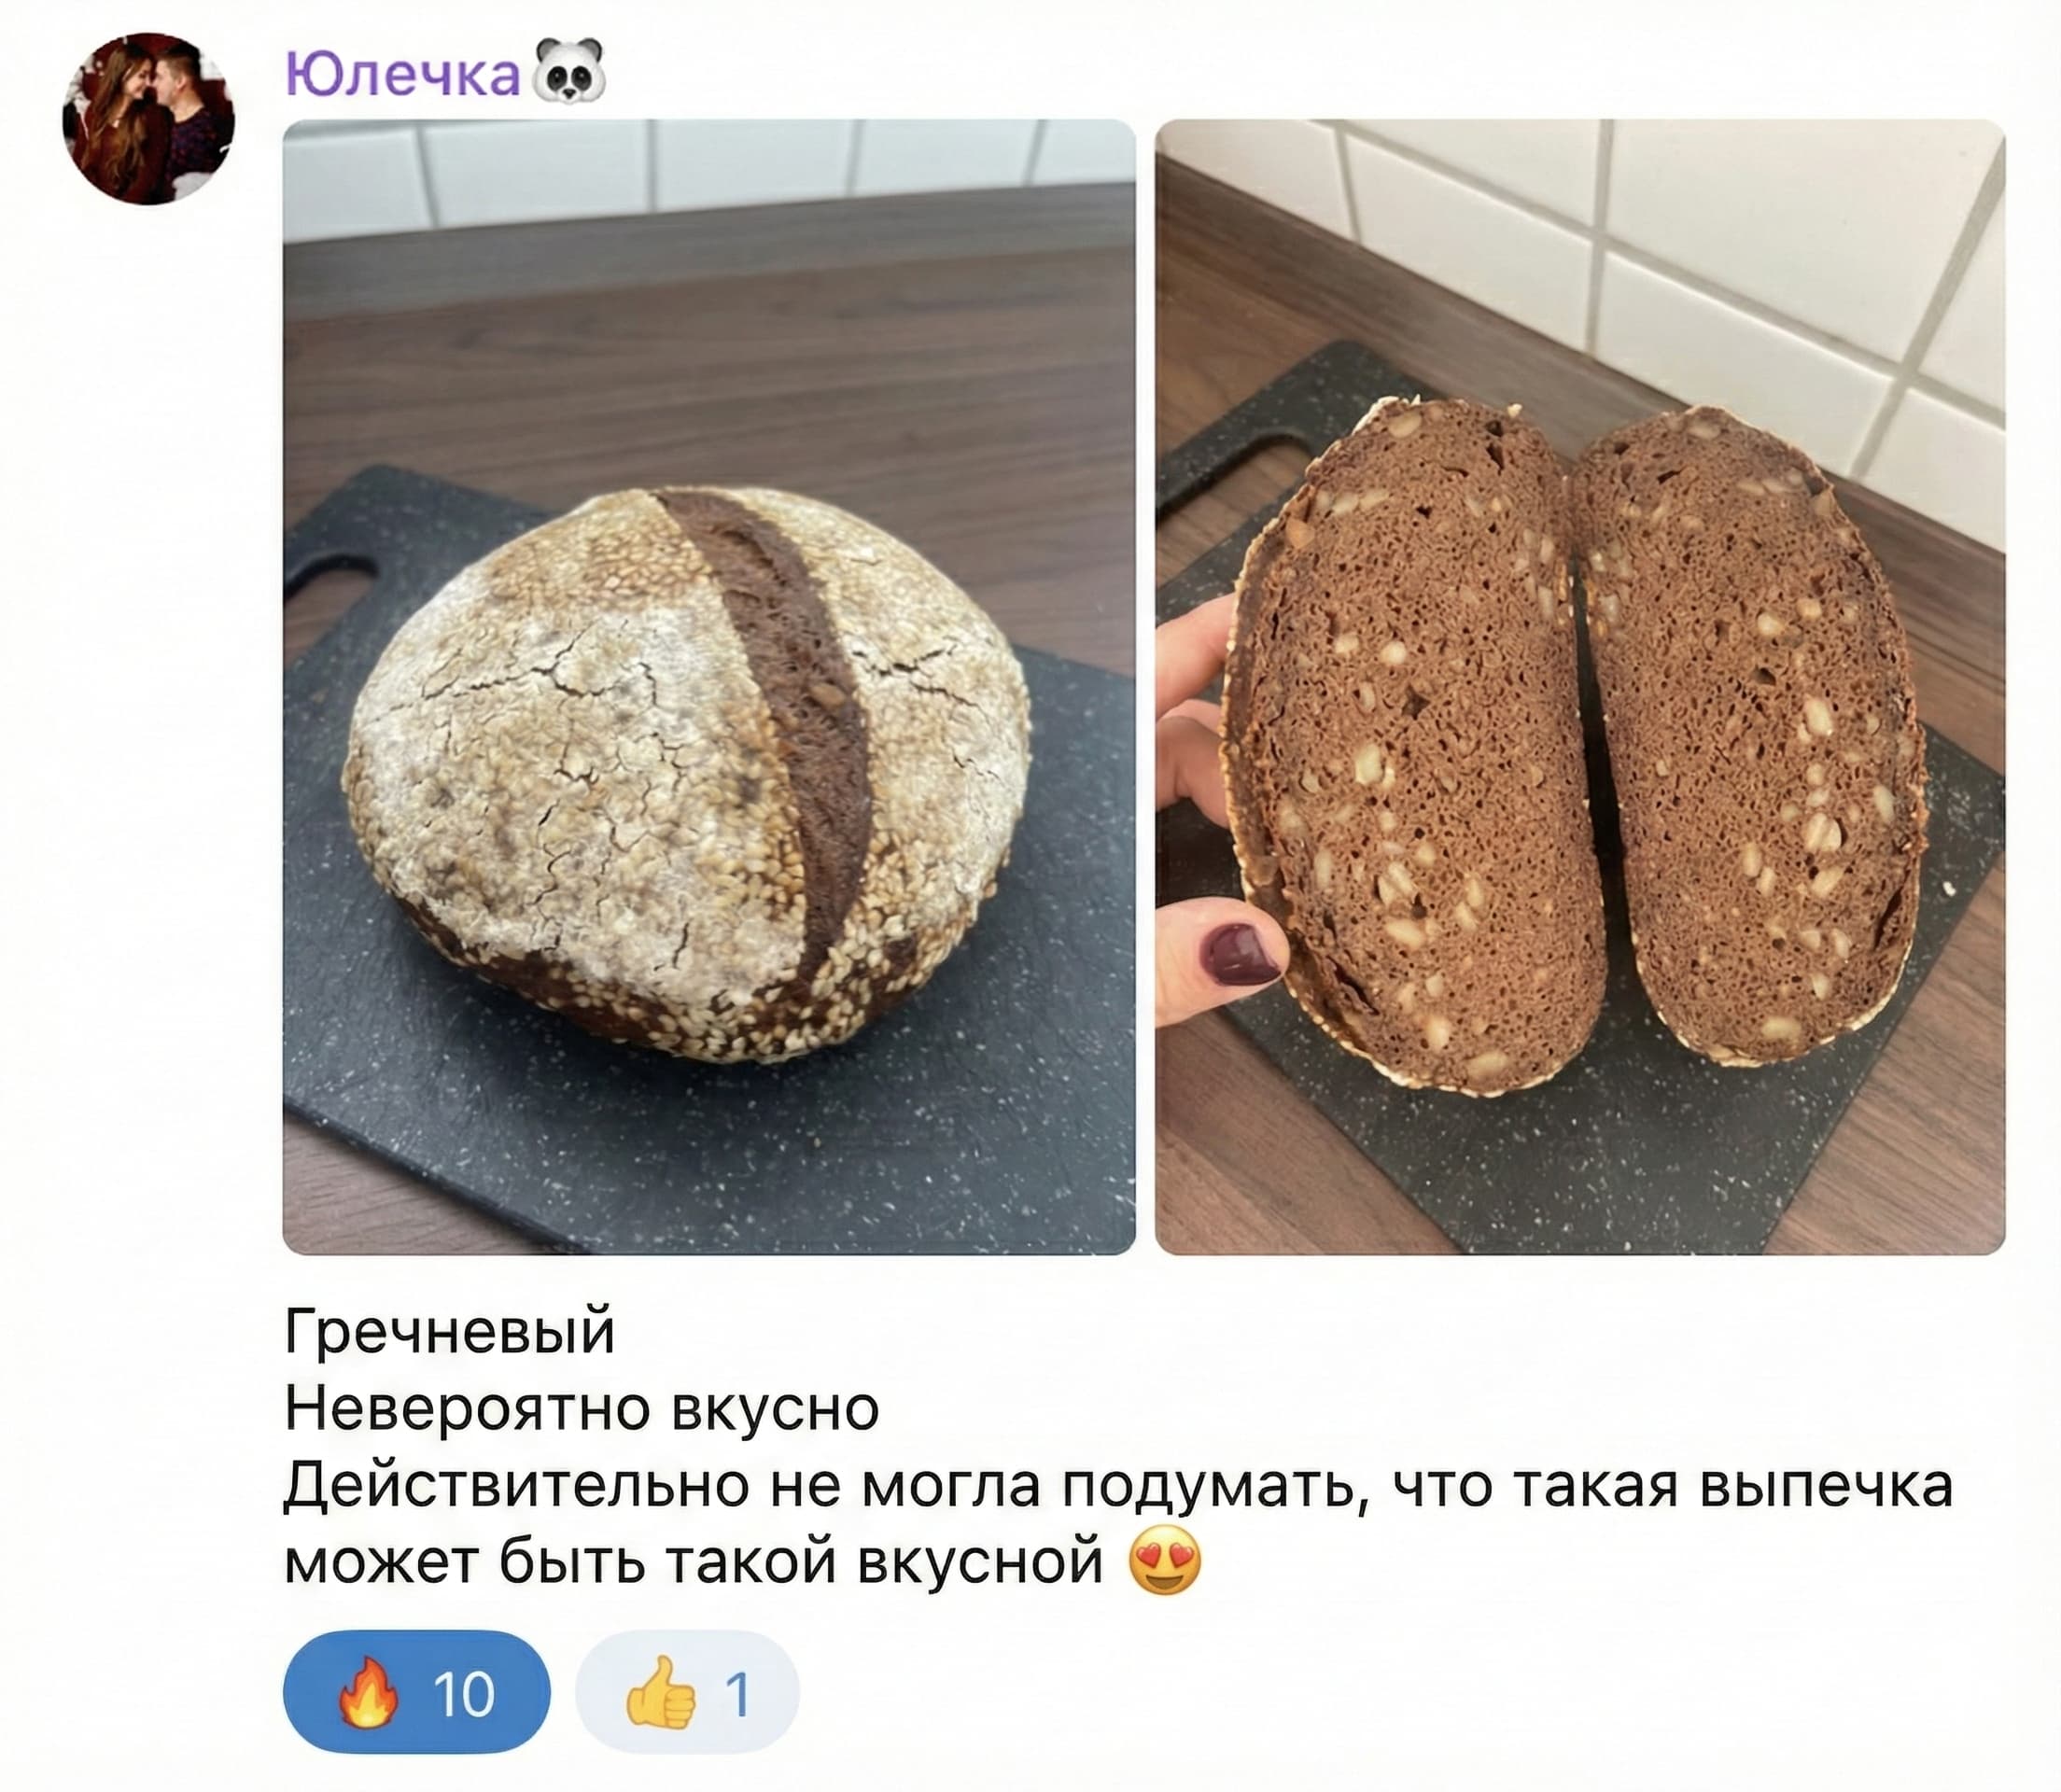Open the whole round loaf photo
Screen dimensions: 2061x1792
pyautogui.click(x=709, y=686)
